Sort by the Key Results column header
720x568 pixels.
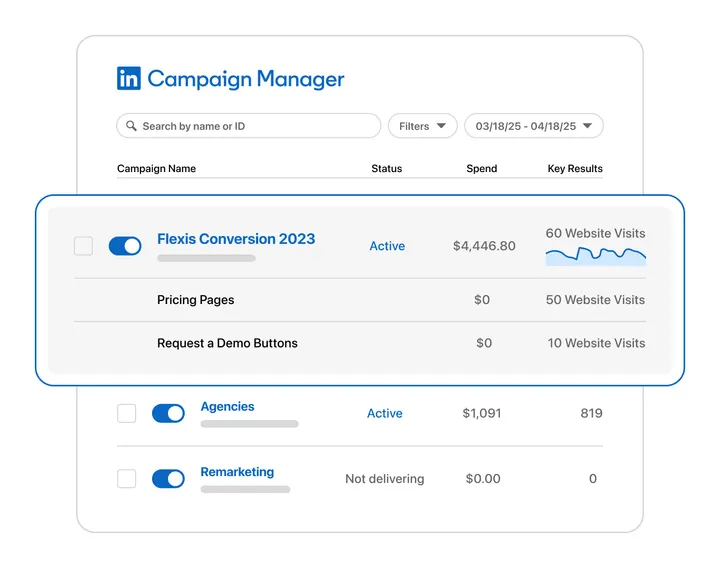tap(575, 169)
